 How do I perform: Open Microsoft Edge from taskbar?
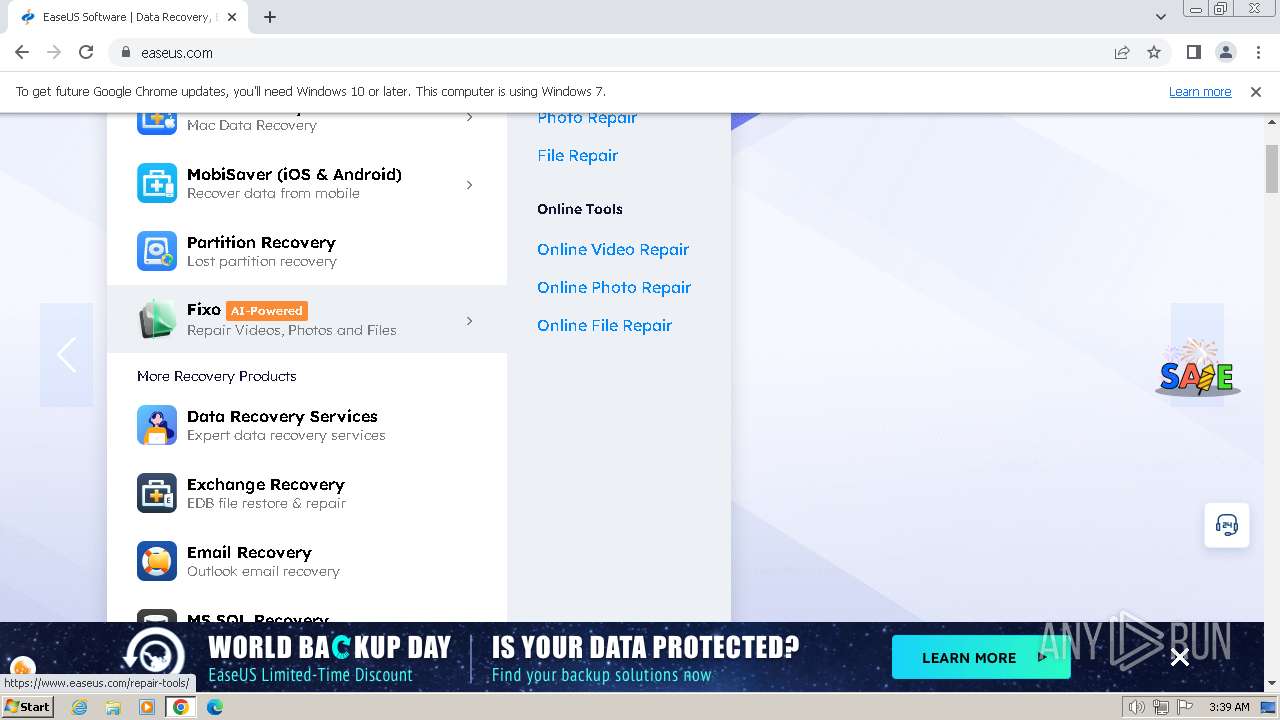click(215, 707)
